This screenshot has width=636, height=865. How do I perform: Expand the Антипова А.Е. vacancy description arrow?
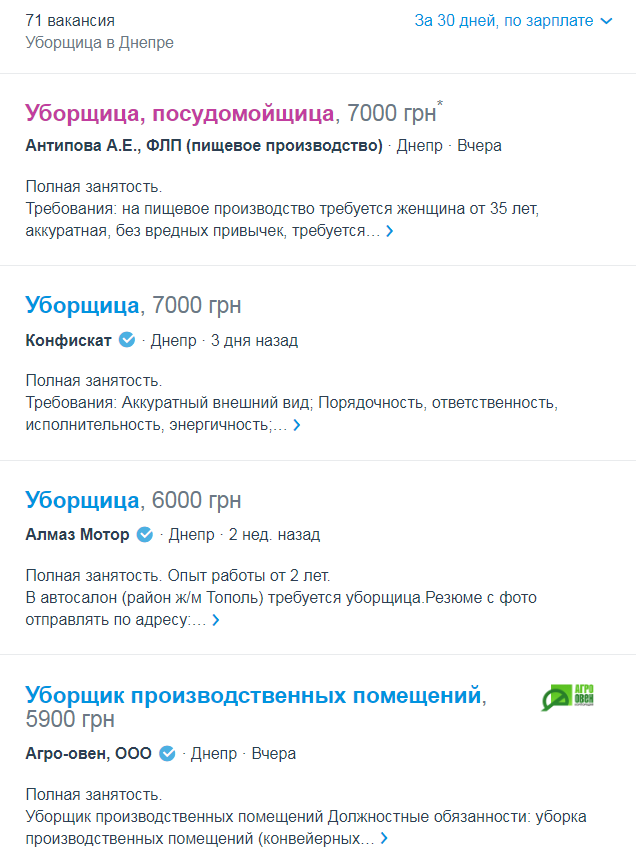click(x=390, y=231)
